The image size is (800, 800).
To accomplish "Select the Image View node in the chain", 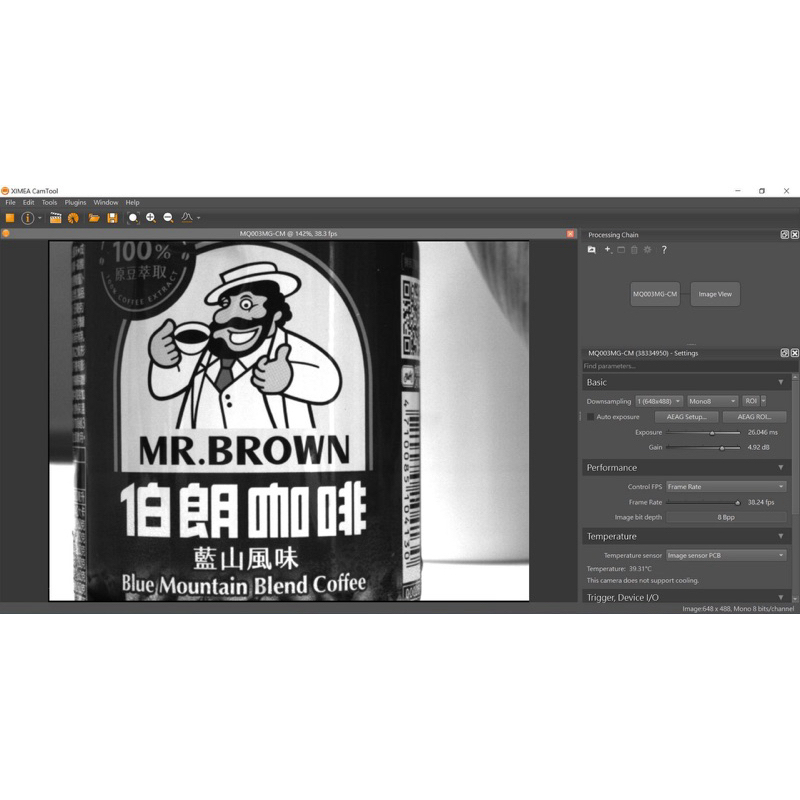I will pyautogui.click(x=715, y=294).
